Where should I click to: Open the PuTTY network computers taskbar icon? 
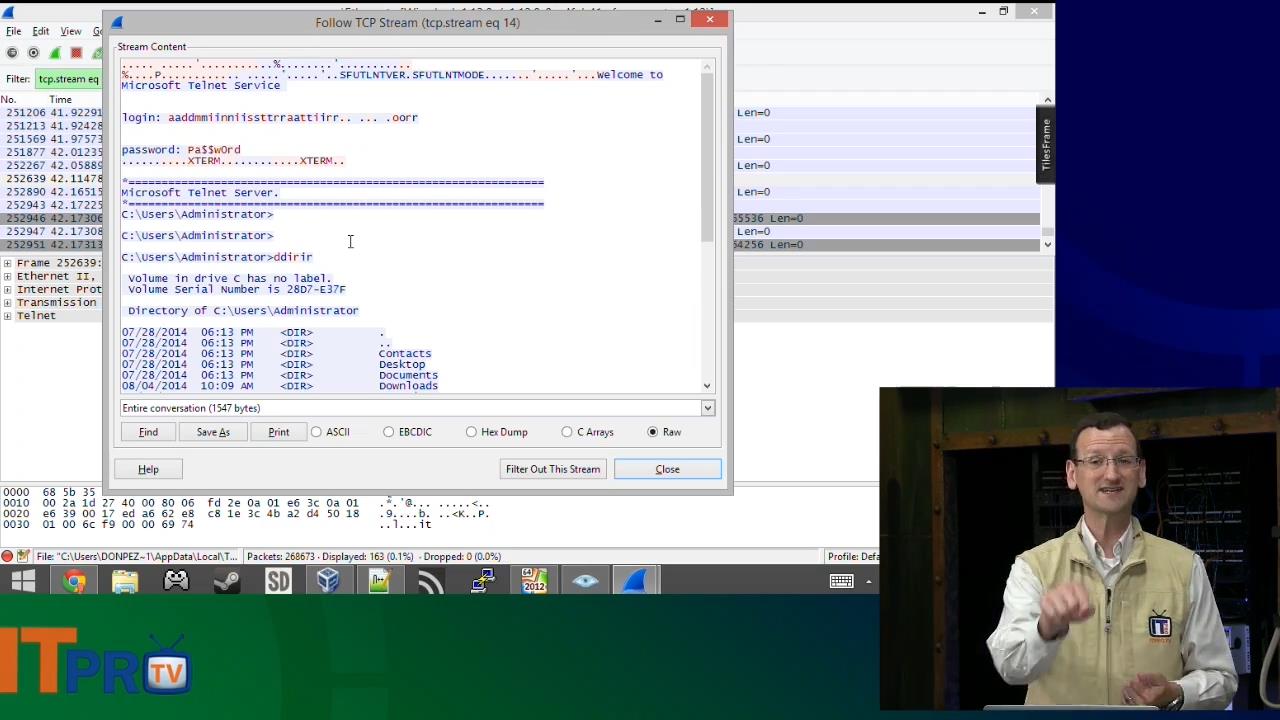pyautogui.click(x=483, y=581)
